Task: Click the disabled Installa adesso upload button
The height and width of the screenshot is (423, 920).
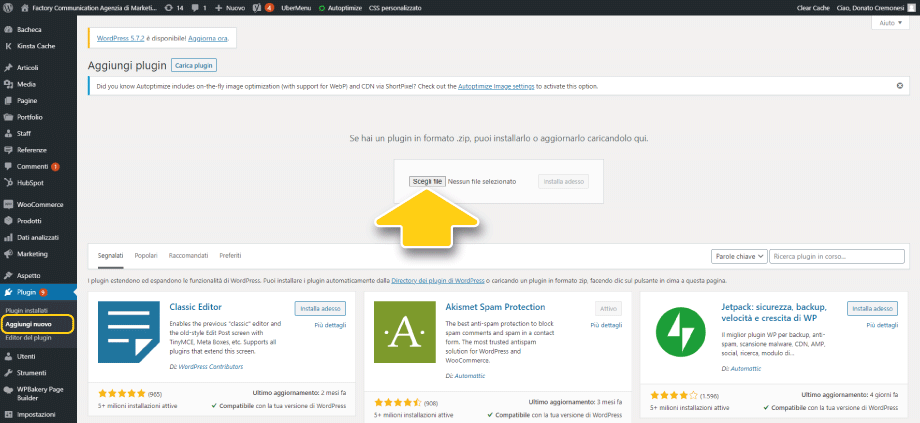Action: 563,181
